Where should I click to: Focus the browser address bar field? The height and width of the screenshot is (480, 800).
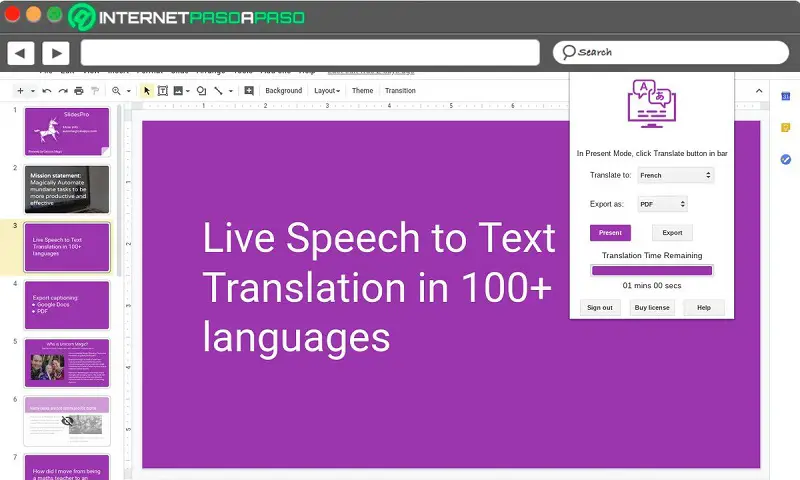(310, 53)
